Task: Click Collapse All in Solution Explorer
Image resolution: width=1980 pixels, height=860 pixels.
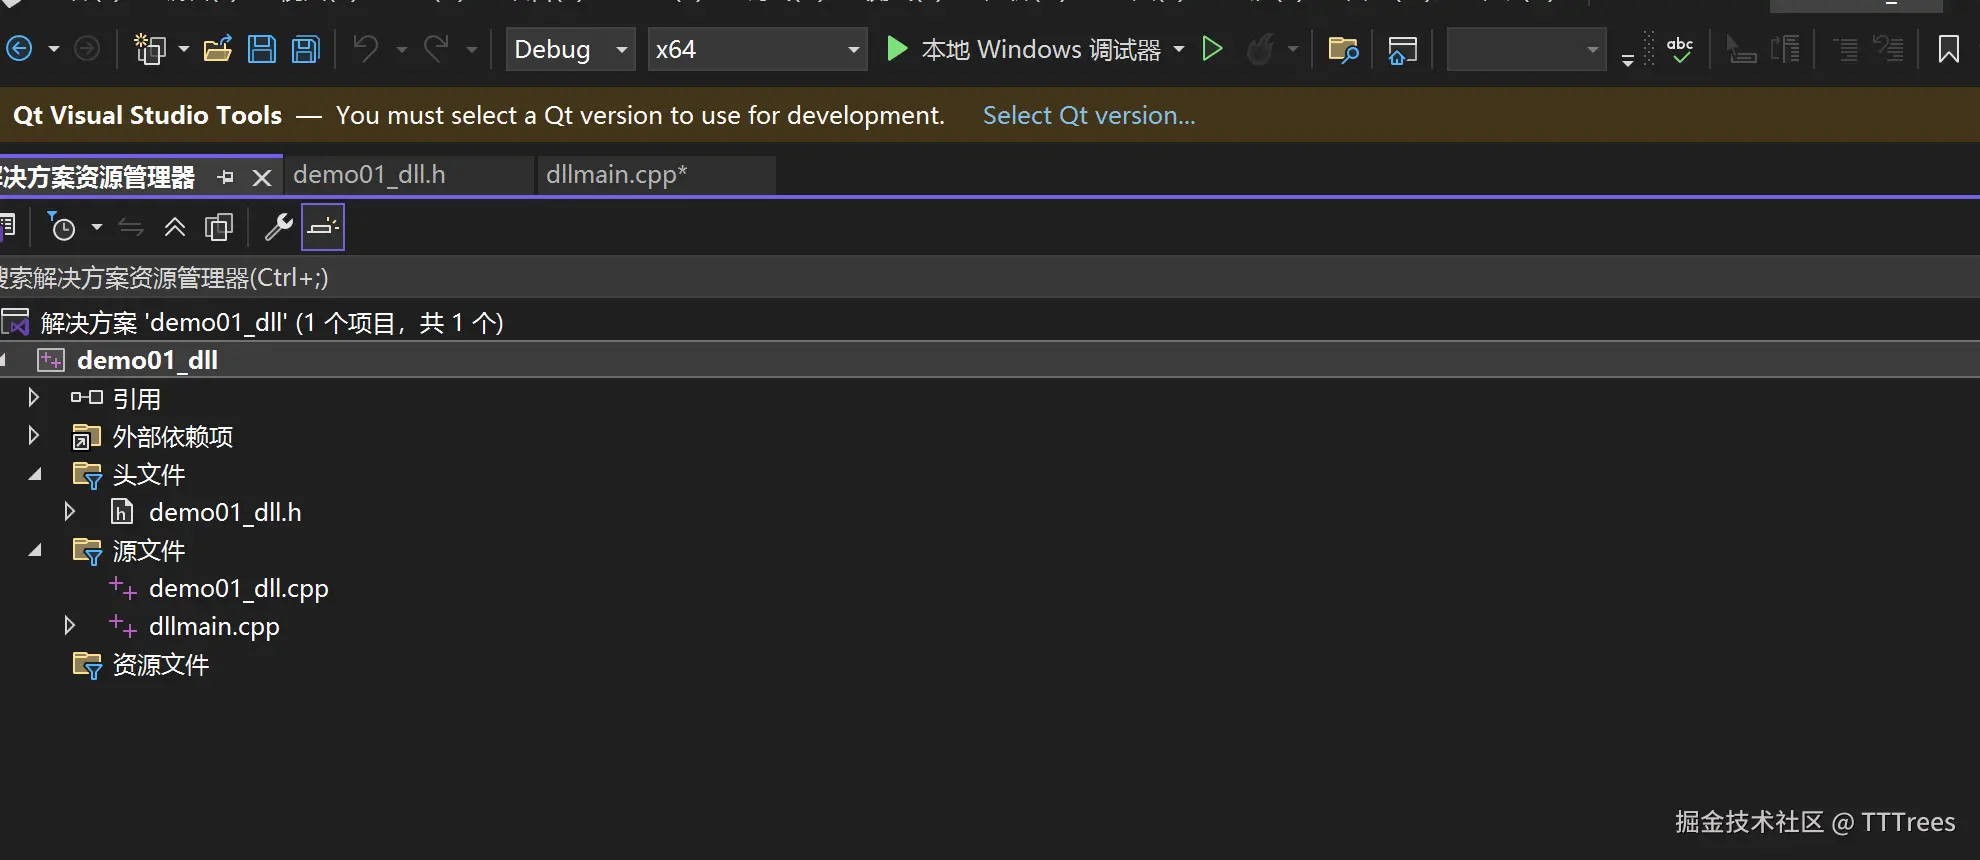Action: click(x=175, y=227)
